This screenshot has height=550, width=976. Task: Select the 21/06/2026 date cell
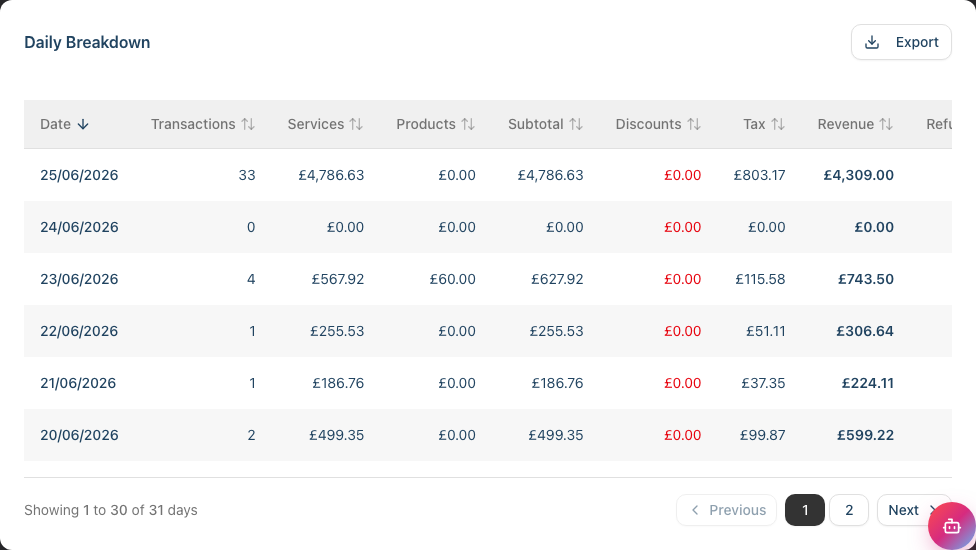78,383
